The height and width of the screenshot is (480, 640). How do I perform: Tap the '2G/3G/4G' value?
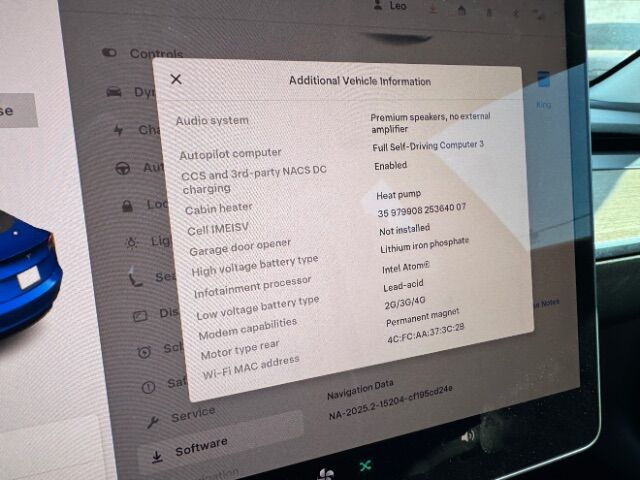[x=404, y=303]
